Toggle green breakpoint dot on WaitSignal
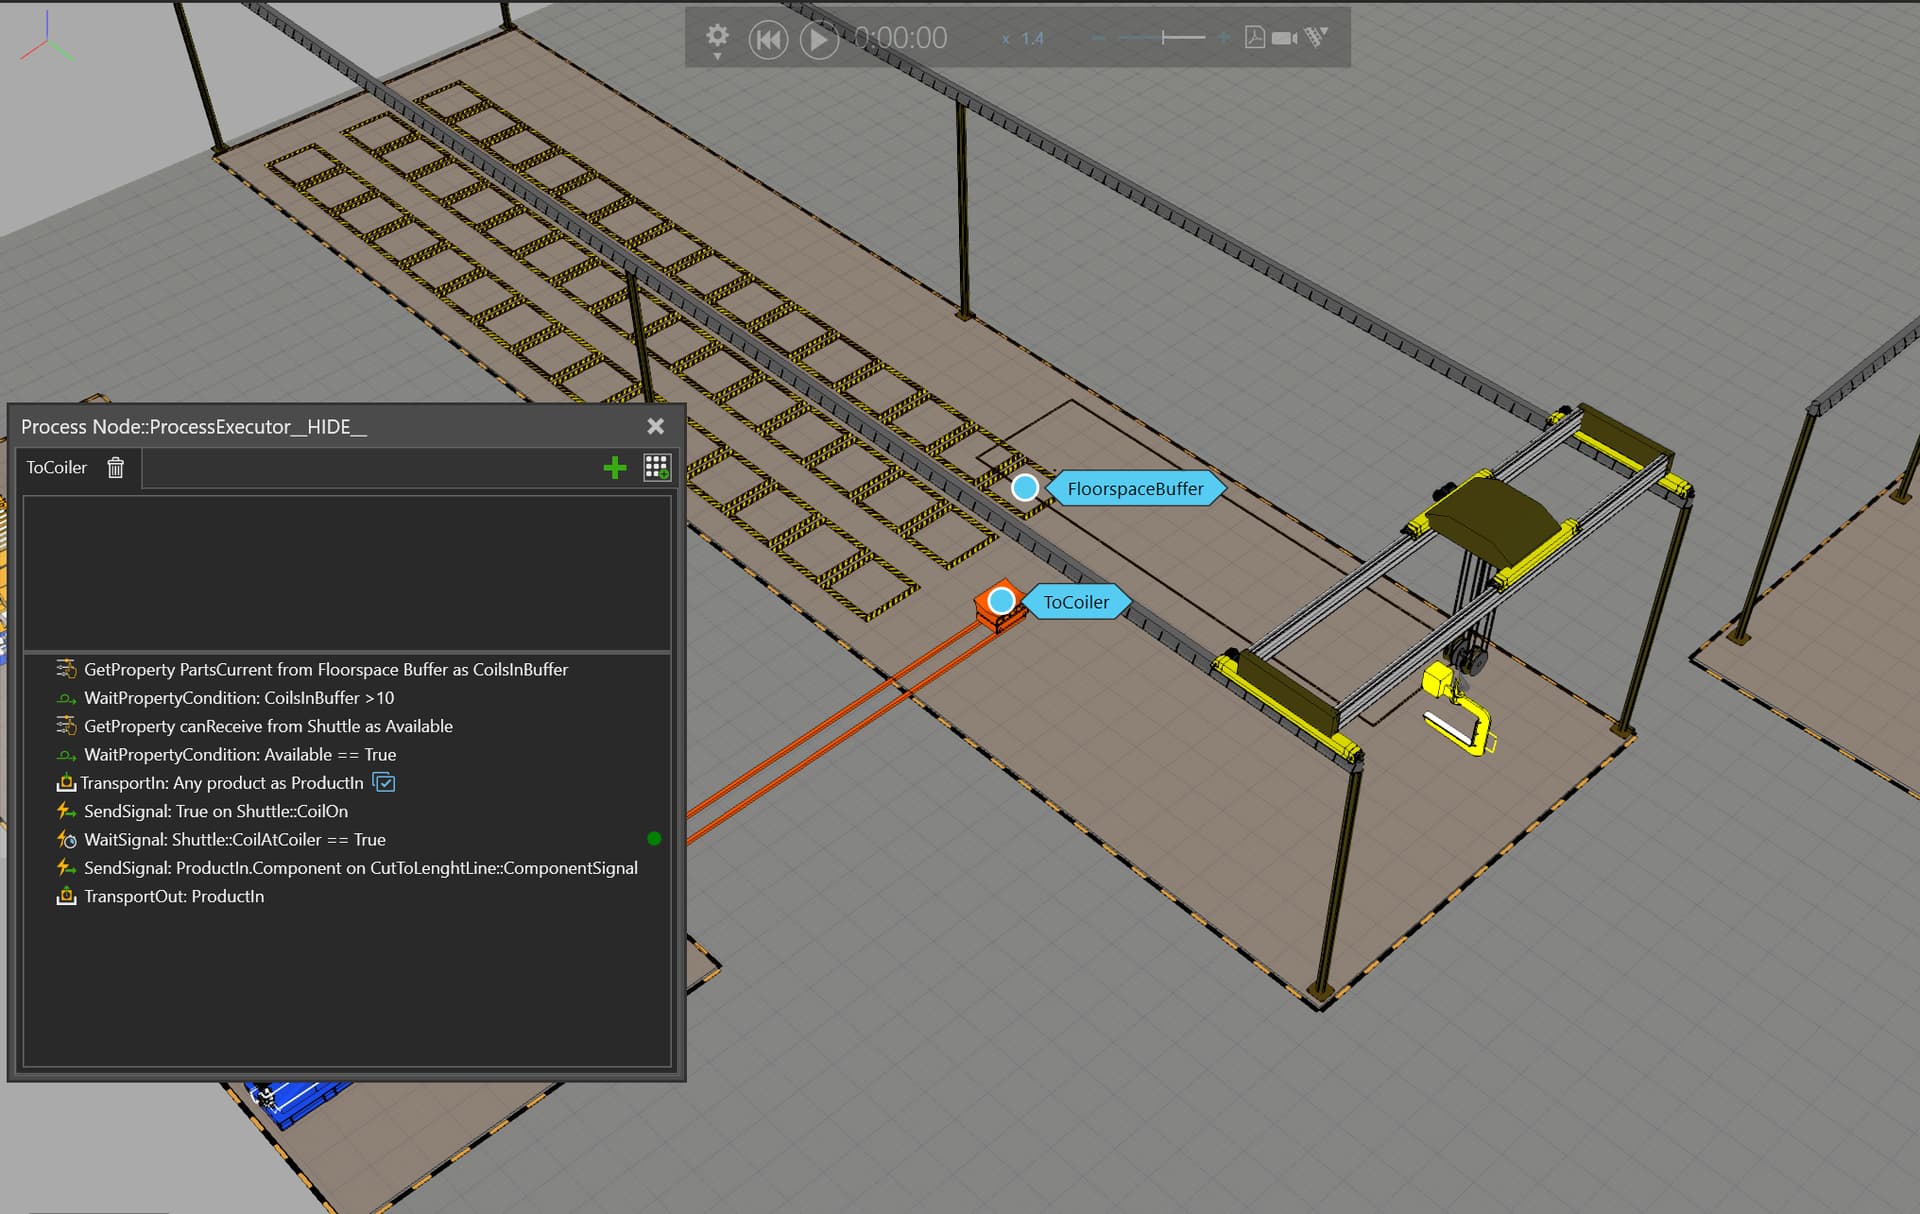The height and width of the screenshot is (1214, 1920). [654, 839]
